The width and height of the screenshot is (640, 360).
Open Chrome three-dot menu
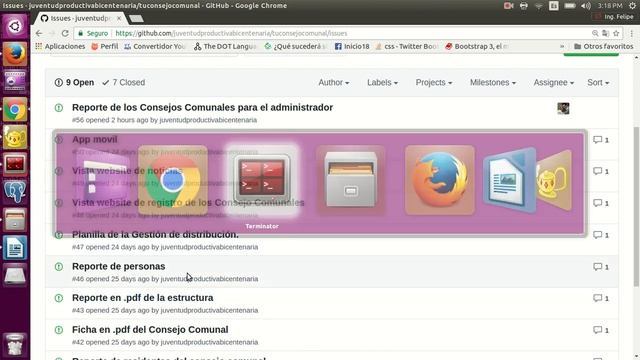(x=632, y=33)
